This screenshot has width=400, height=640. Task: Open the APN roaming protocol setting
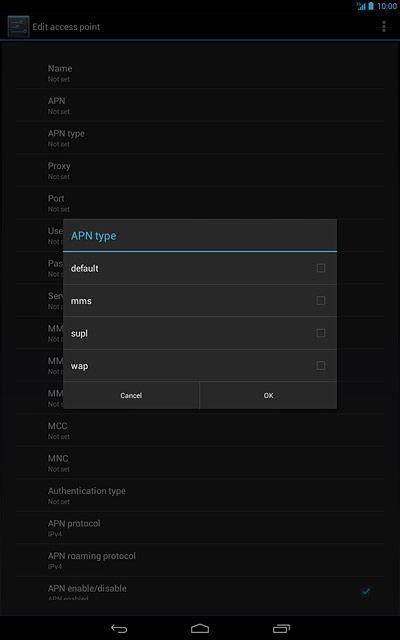pyautogui.click(x=200, y=560)
